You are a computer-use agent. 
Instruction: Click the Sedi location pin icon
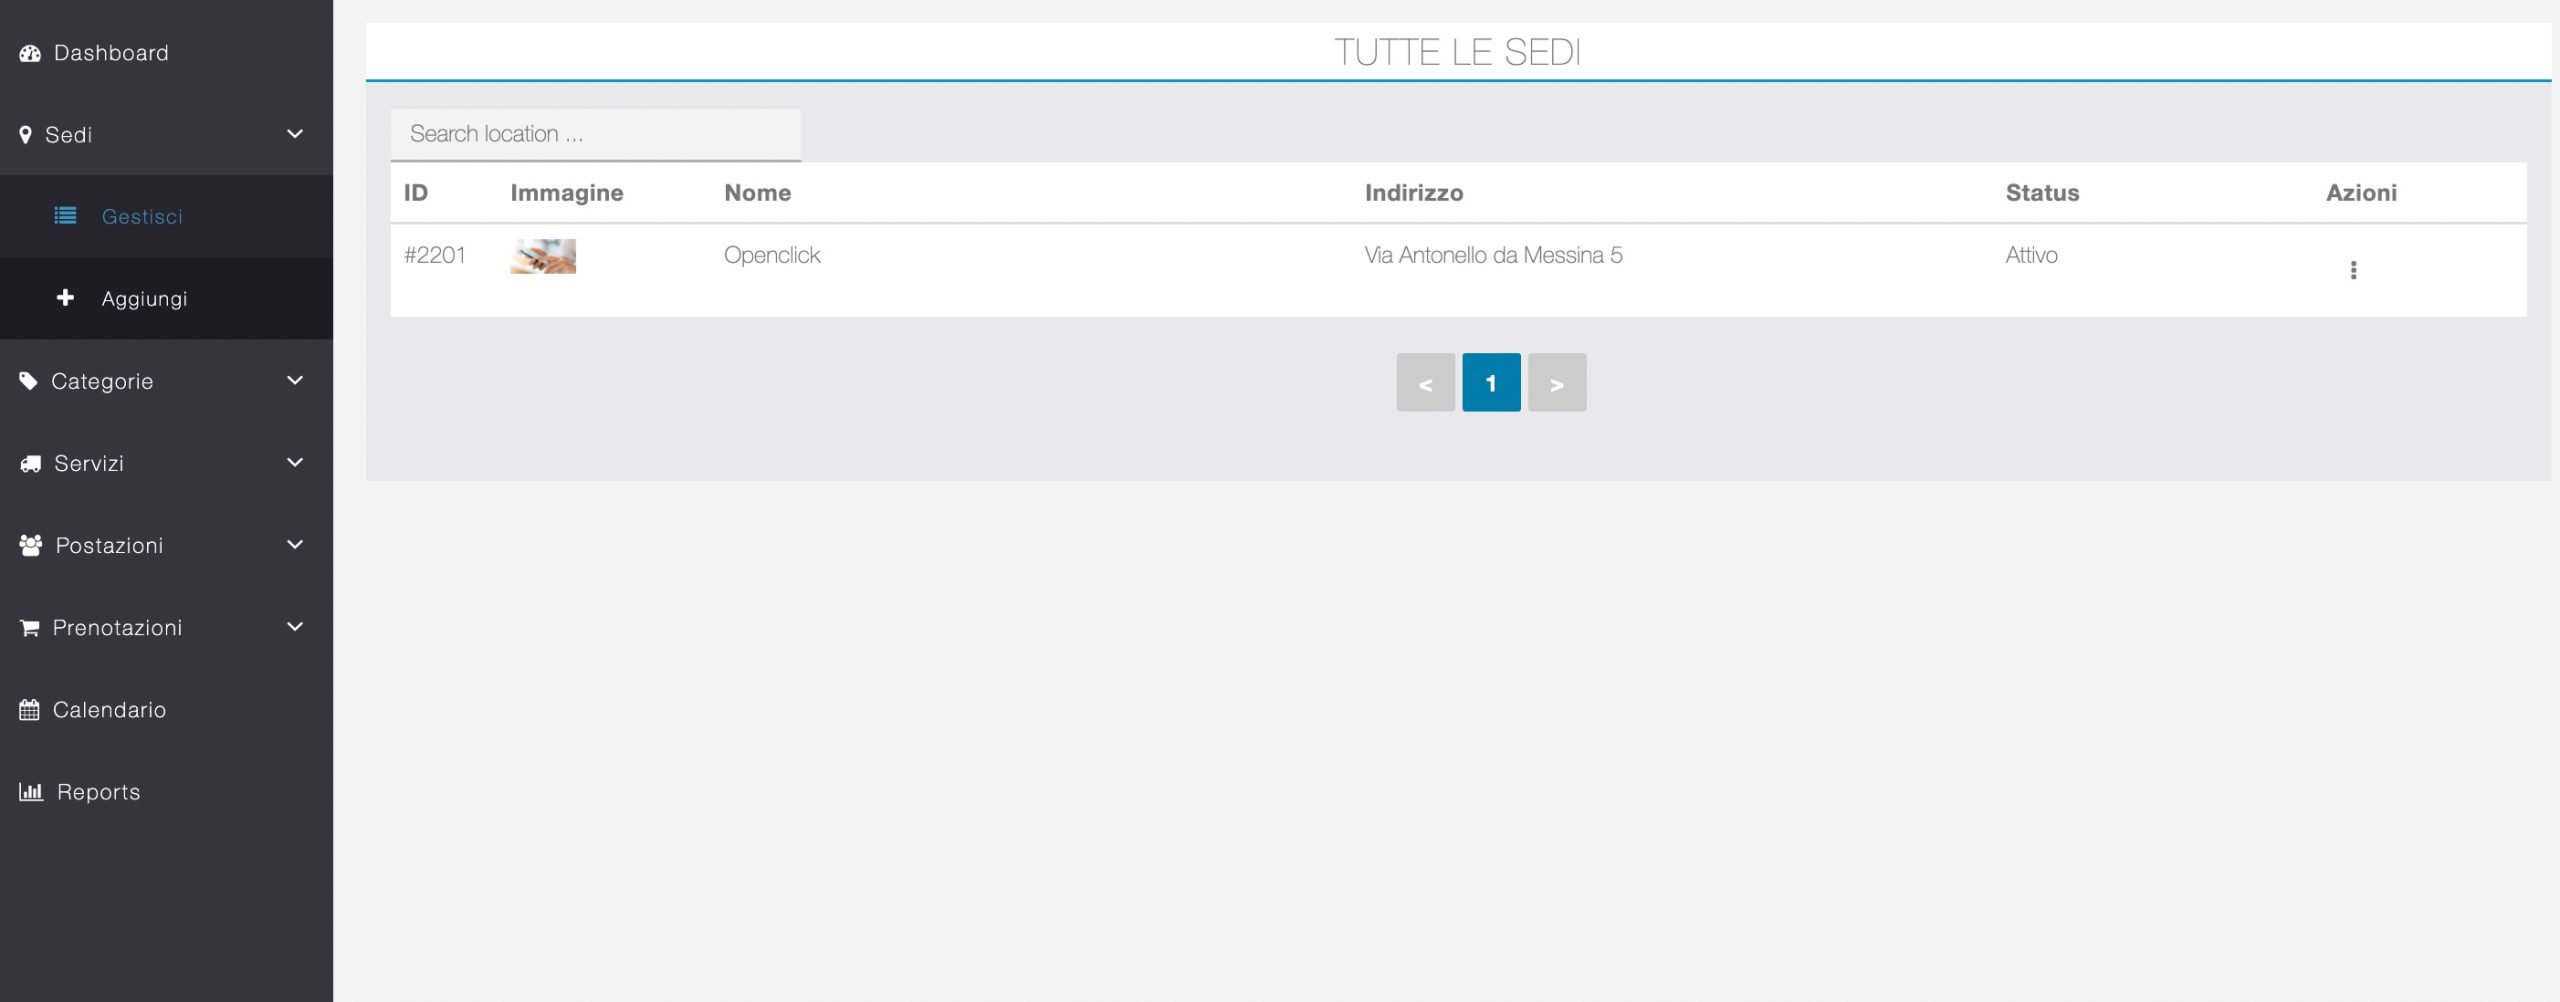(26, 135)
